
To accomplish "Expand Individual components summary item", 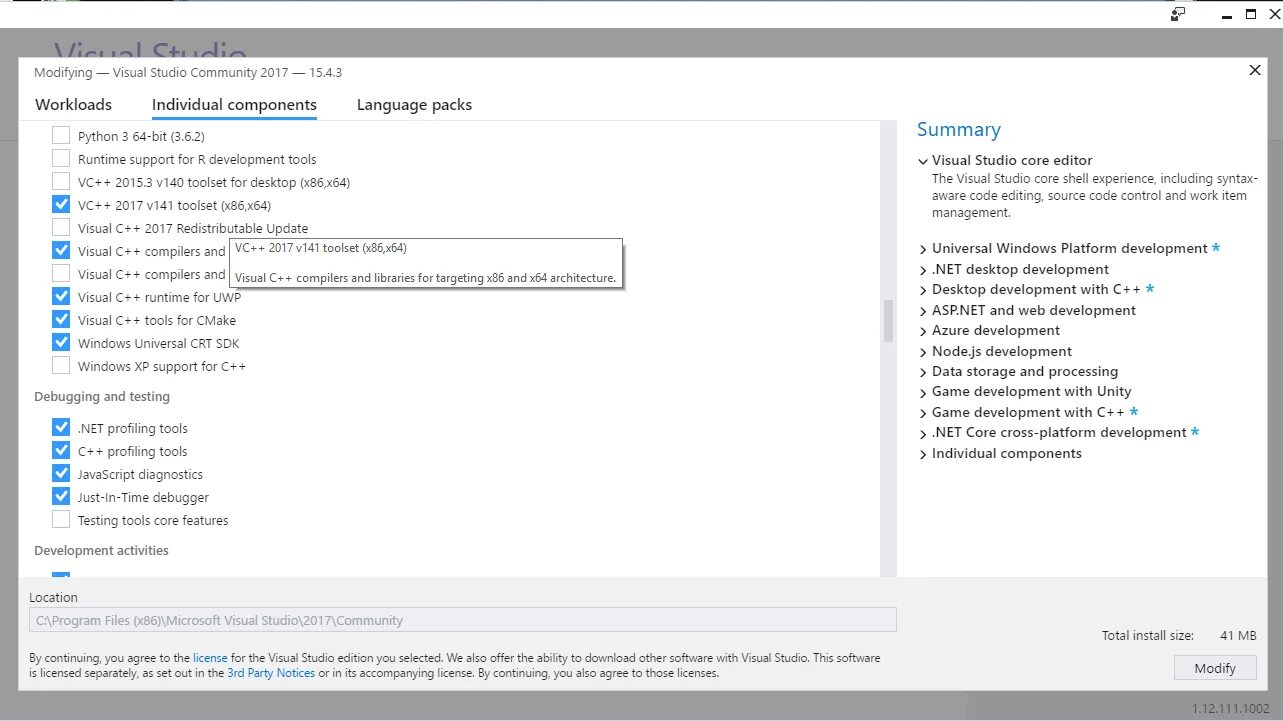I will 923,454.
